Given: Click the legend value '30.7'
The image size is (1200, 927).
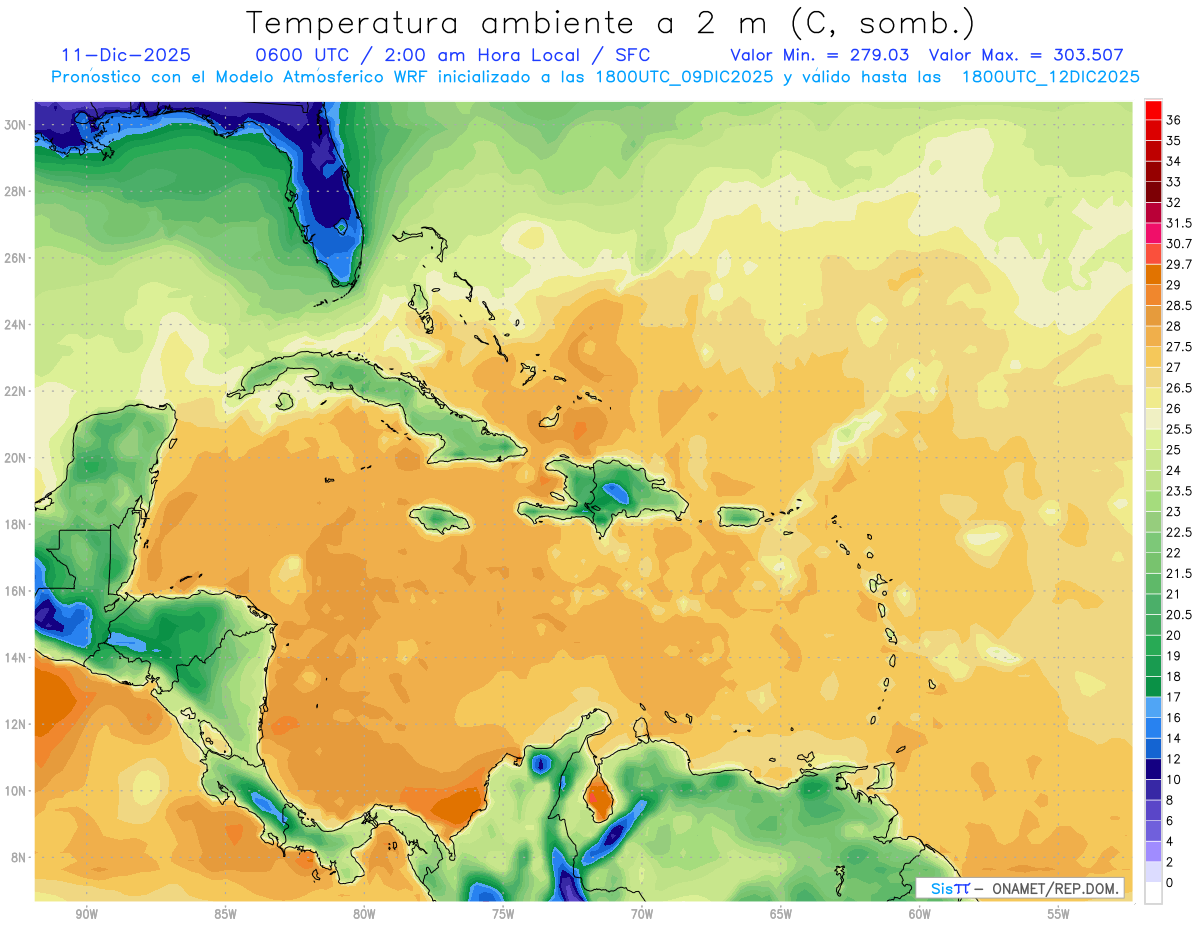Looking at the screenshot, I should 1179,244.
